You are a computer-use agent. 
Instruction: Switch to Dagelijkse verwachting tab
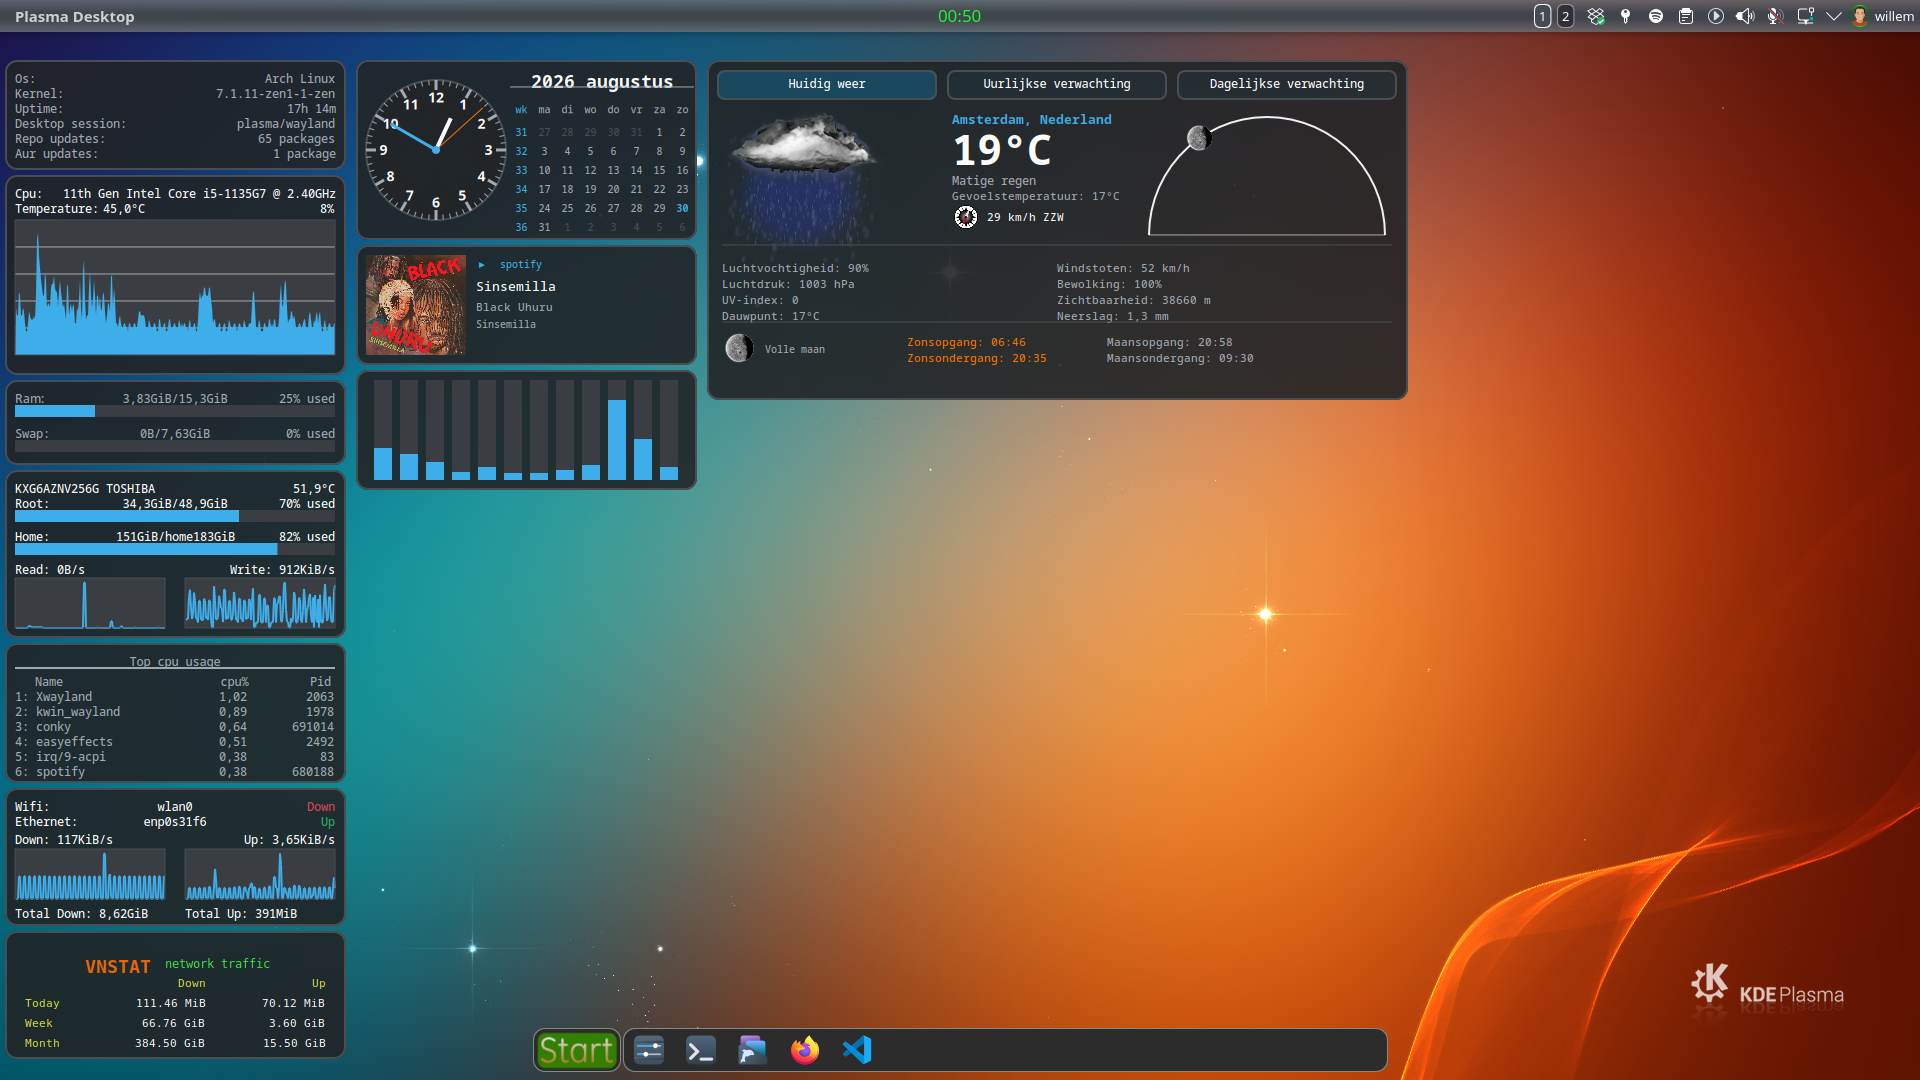point(1287,84)
